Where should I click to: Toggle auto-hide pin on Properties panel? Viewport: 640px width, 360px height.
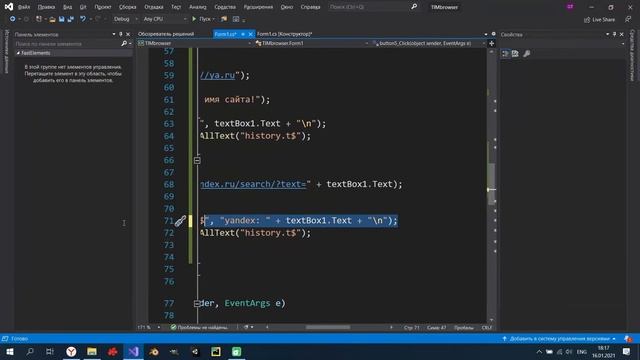(x=614, y=34)
